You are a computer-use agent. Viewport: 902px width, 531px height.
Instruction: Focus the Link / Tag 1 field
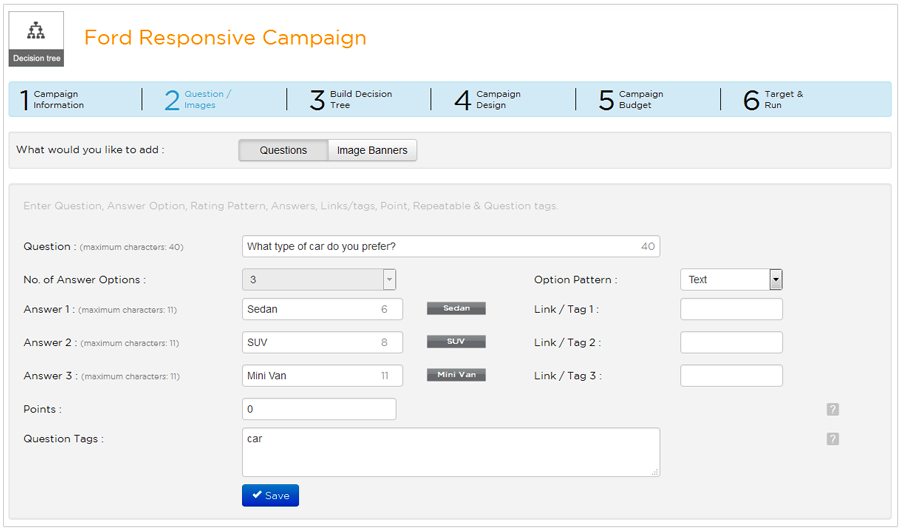(x=731, y=309)
